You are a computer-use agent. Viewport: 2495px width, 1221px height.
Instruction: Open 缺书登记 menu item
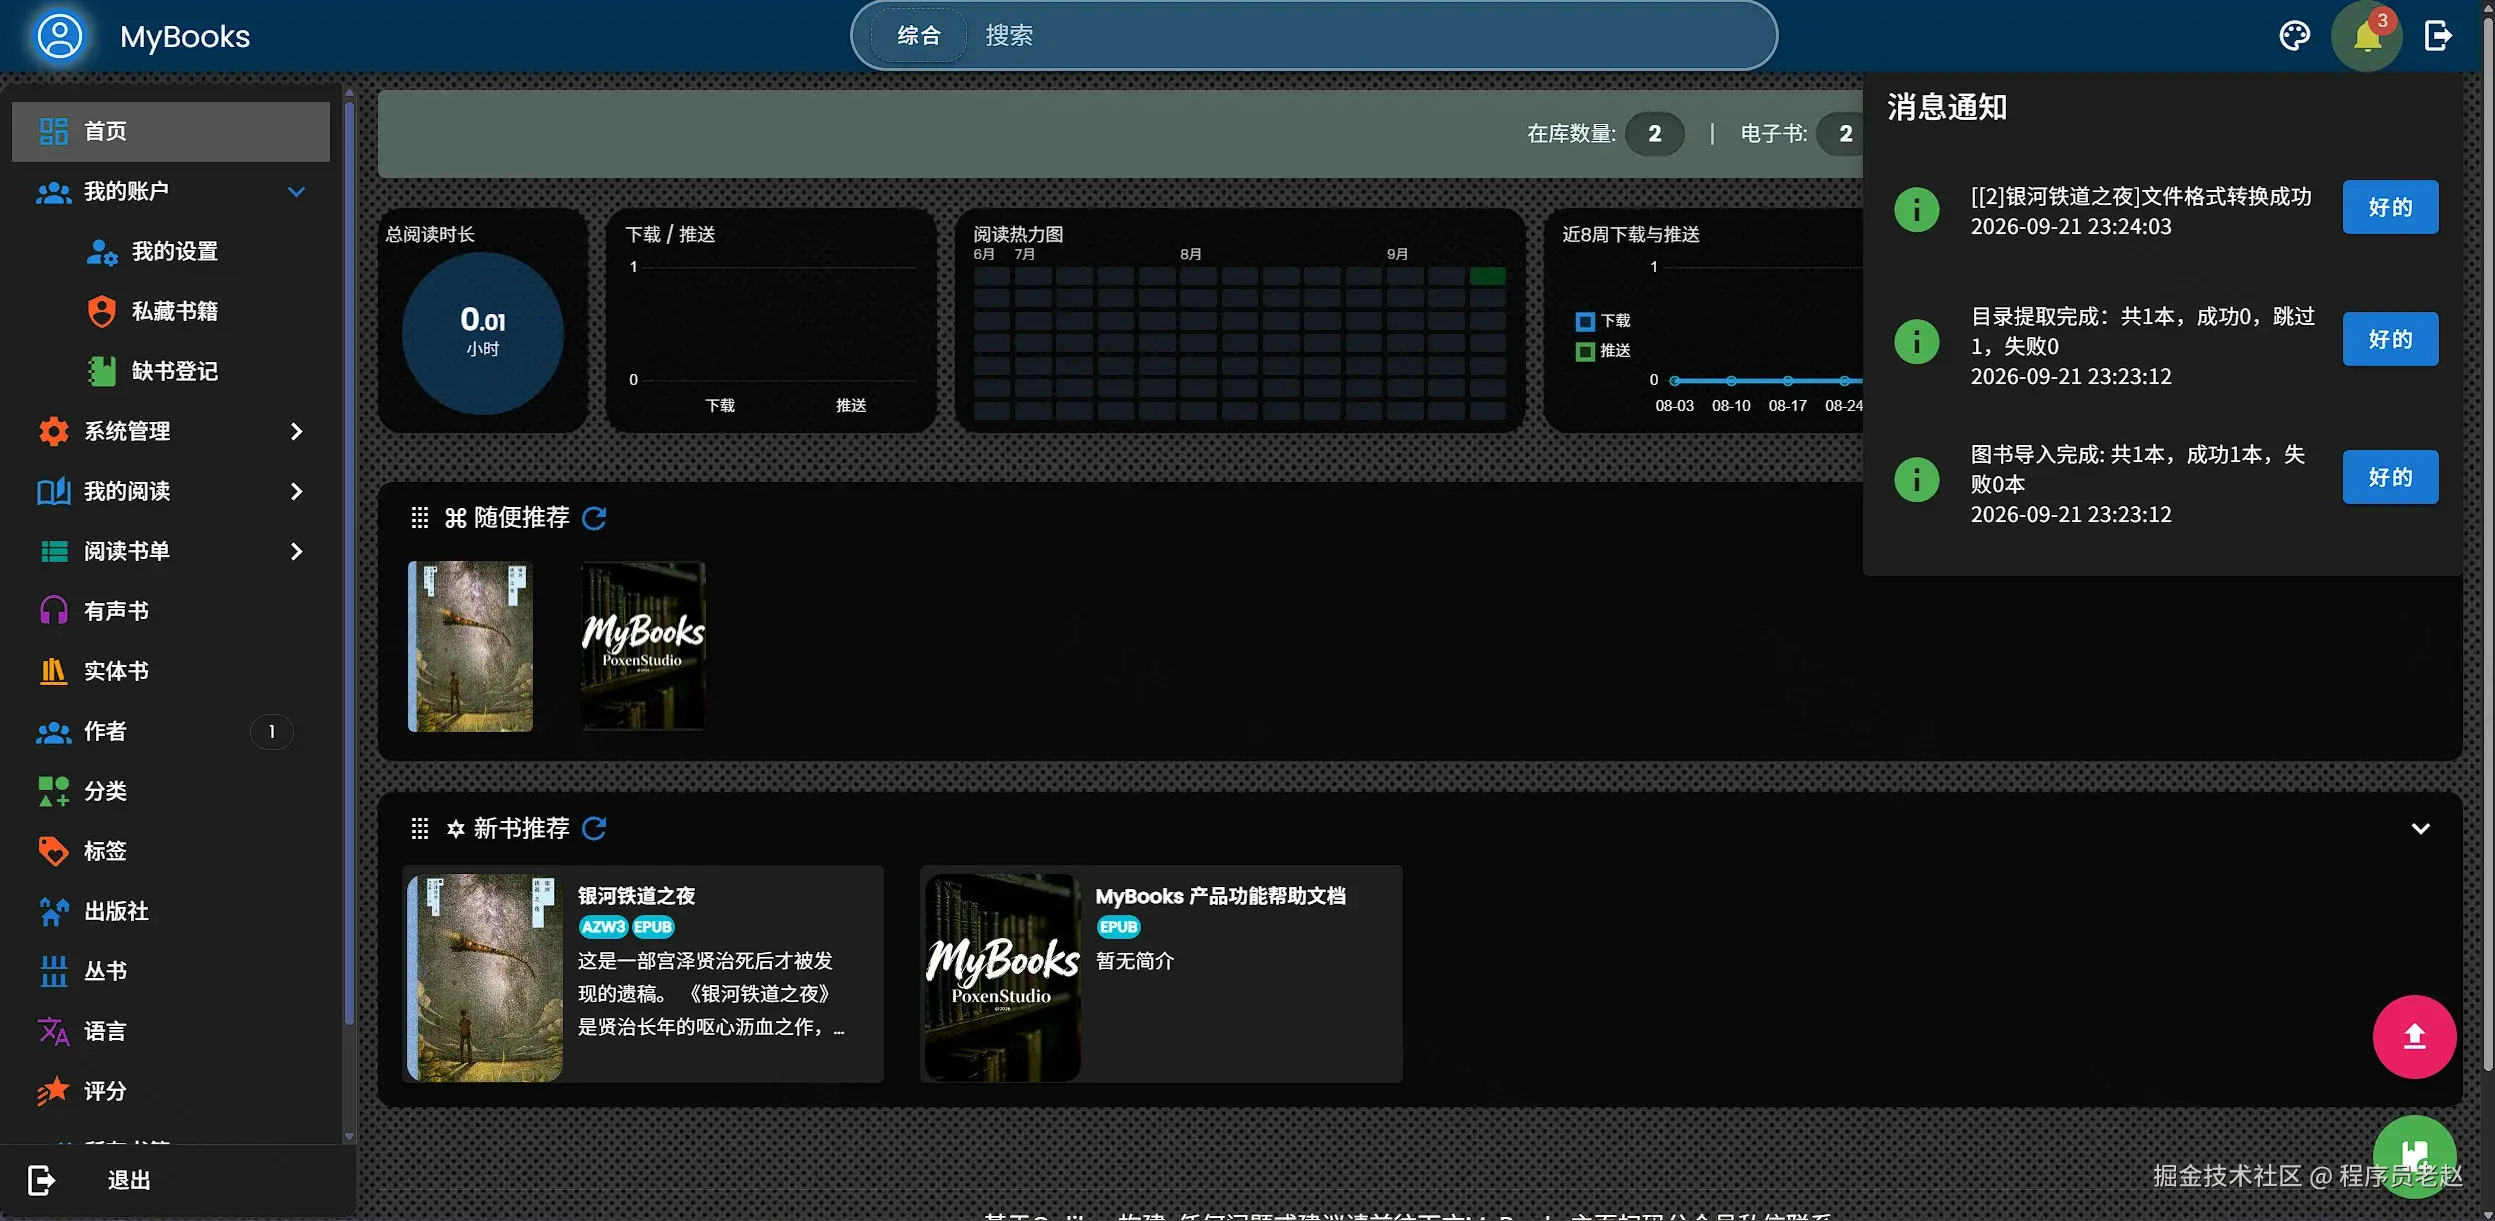point(170,371)
